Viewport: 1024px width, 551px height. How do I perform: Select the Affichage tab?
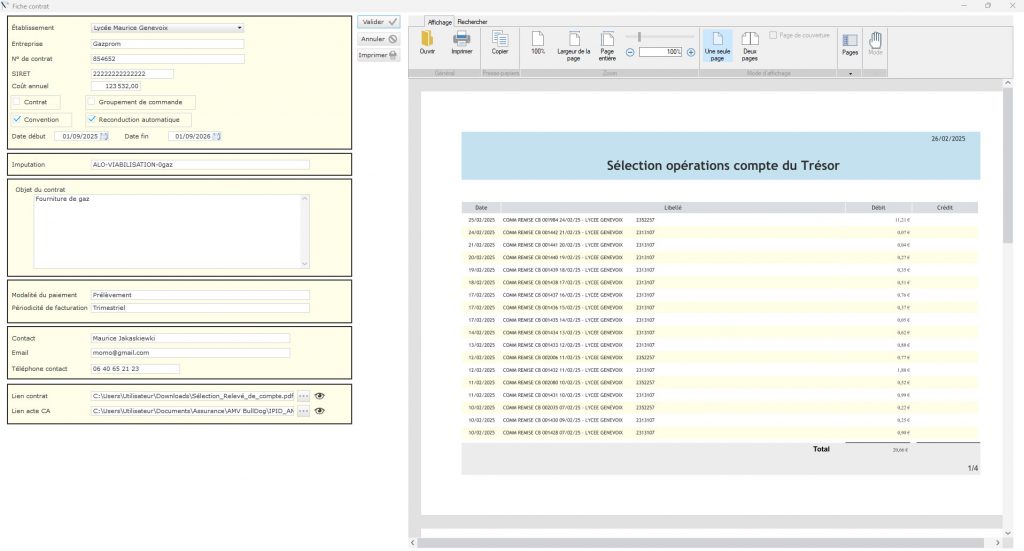pyautogui.click(x=439, y=21)
